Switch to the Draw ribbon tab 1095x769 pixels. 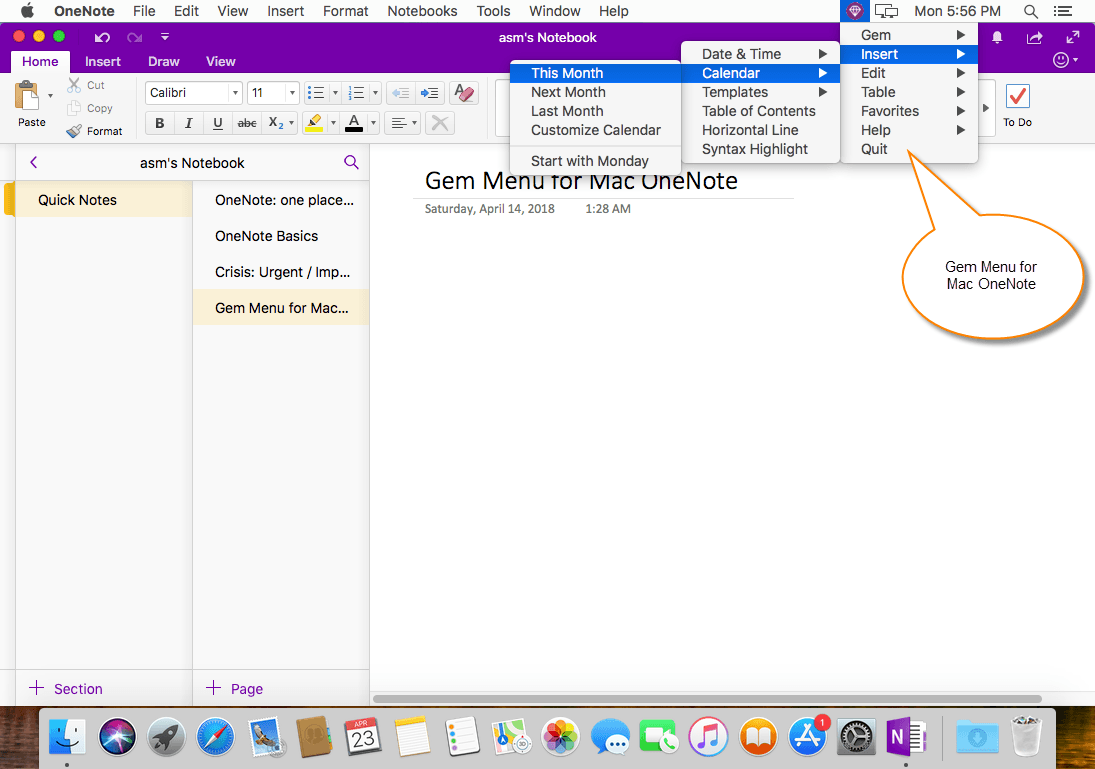click(163, 61)
